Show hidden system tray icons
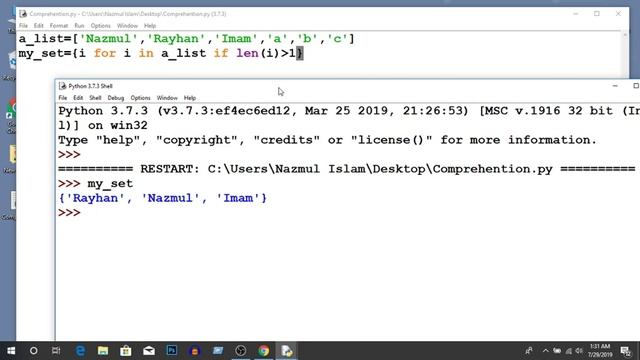Viewport: 640px width, 360px height. click(545, 351)
